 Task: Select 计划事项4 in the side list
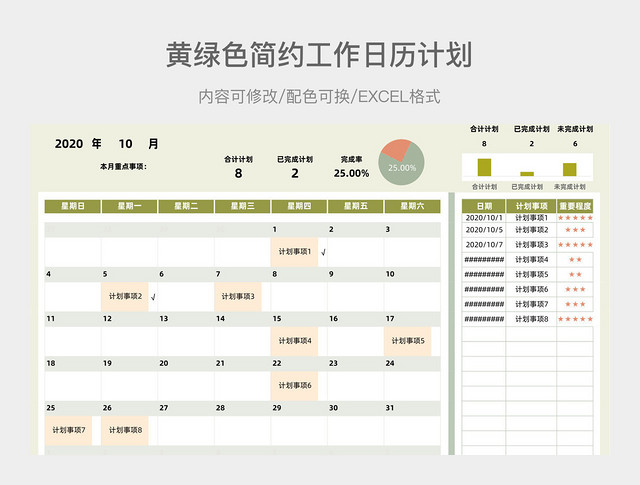click(x=531, y=260)
